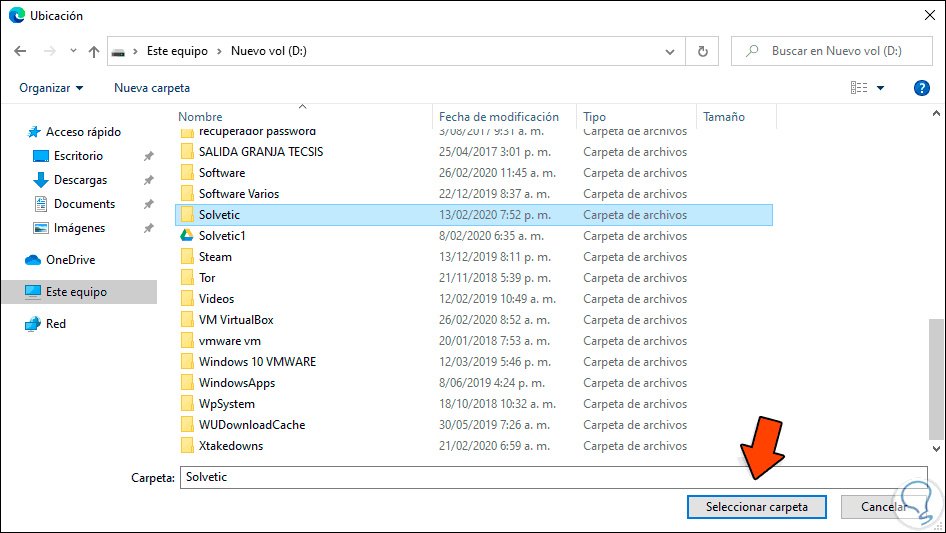Open the help question mark icon

(x=922, y=88)
